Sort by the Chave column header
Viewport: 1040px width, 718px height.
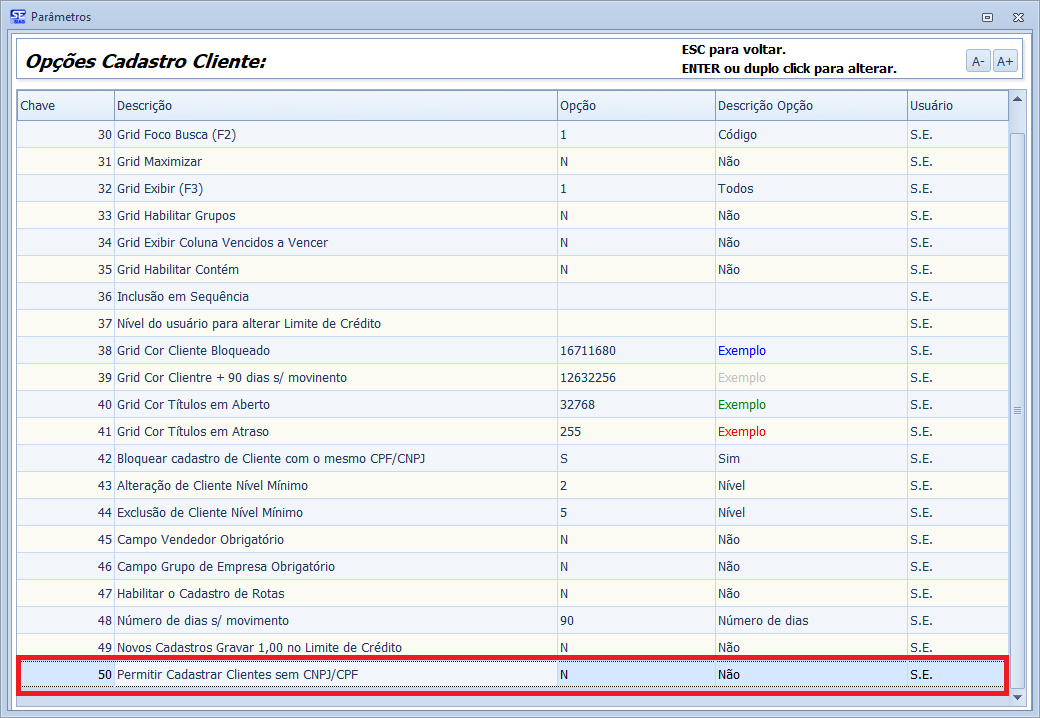(x=65, y=106)
